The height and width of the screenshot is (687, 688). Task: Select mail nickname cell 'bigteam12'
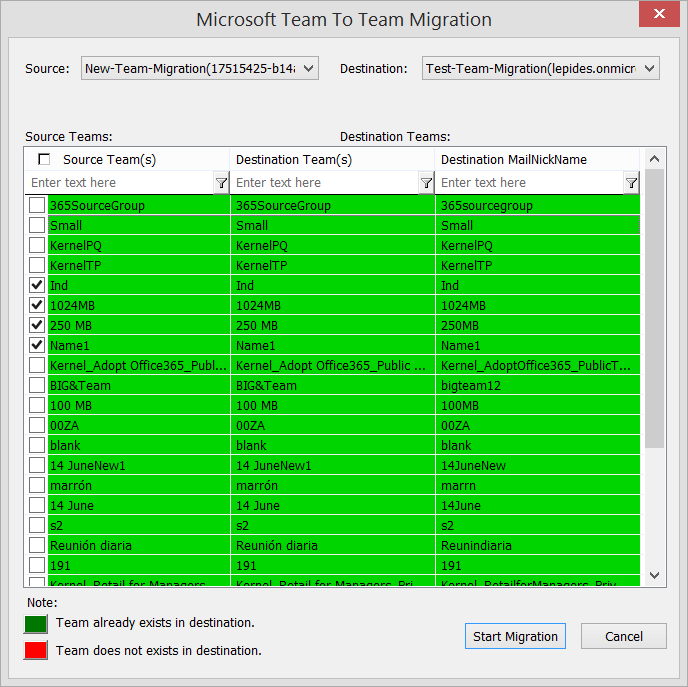538,385
